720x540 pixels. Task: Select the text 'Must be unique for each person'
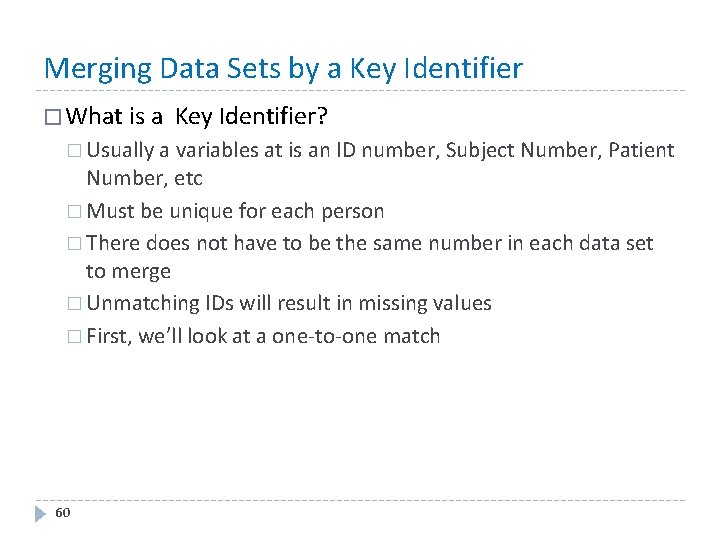point(235,212)
